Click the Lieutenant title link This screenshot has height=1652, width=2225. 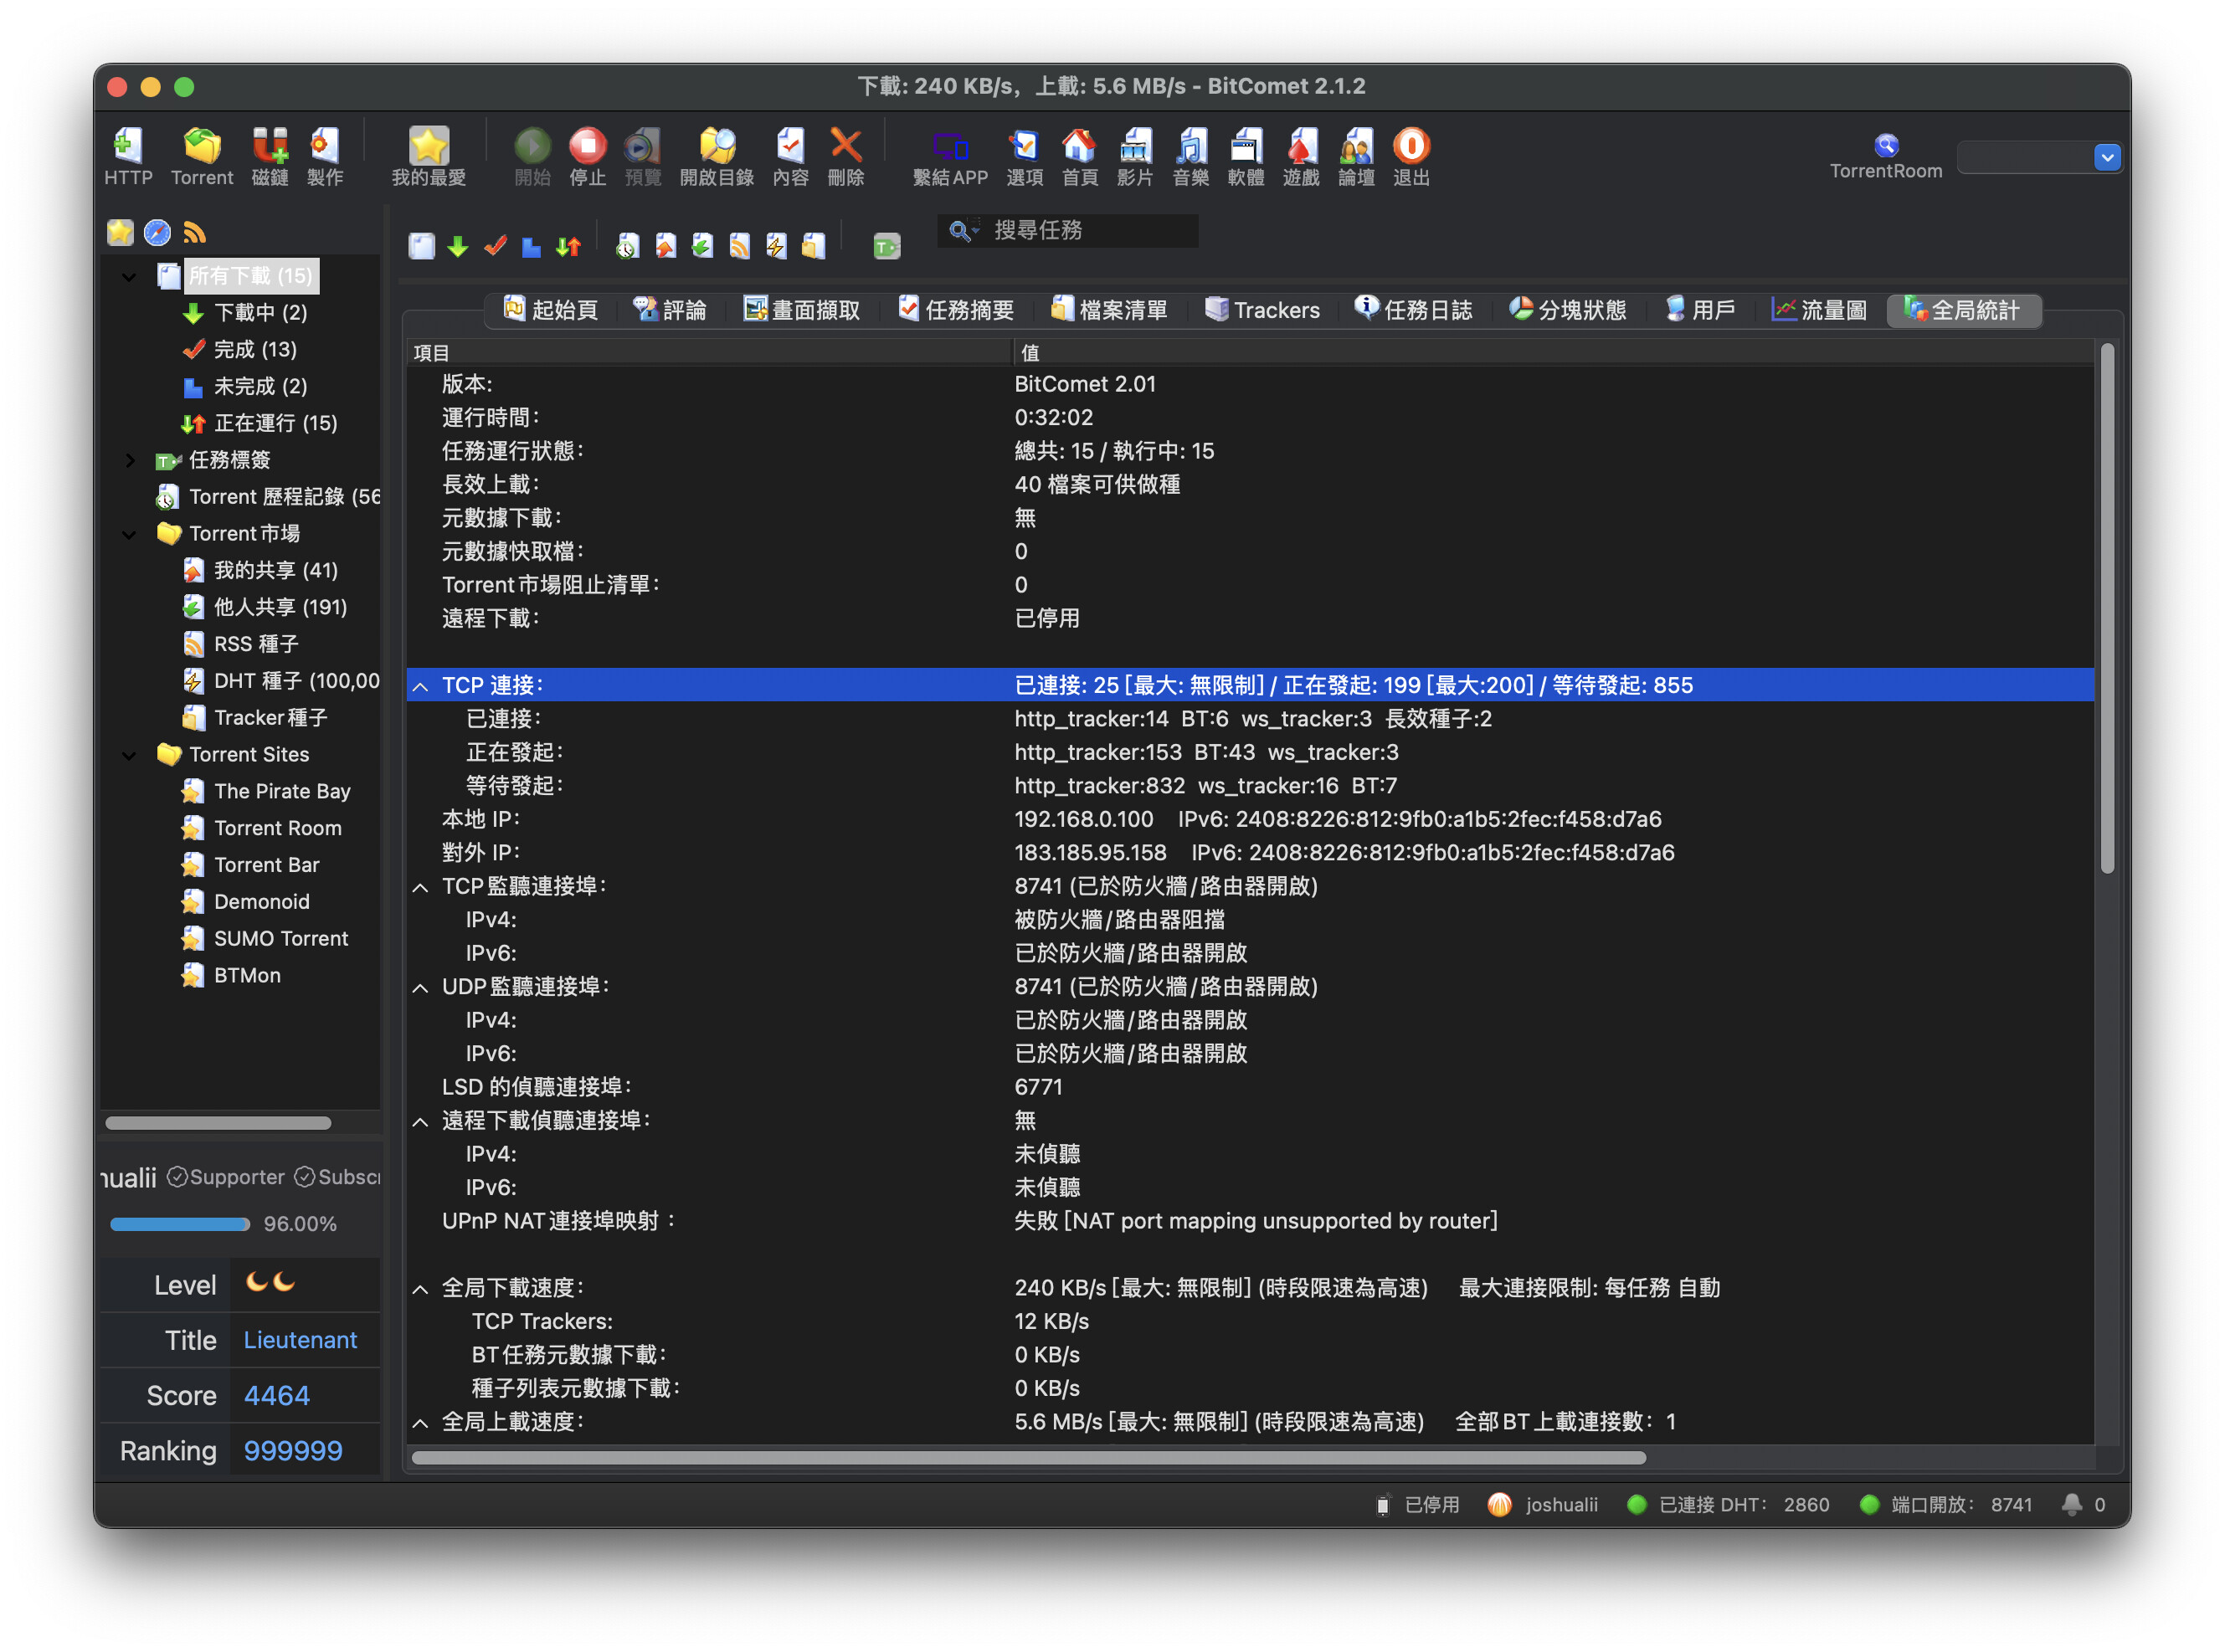(300, 1339)
